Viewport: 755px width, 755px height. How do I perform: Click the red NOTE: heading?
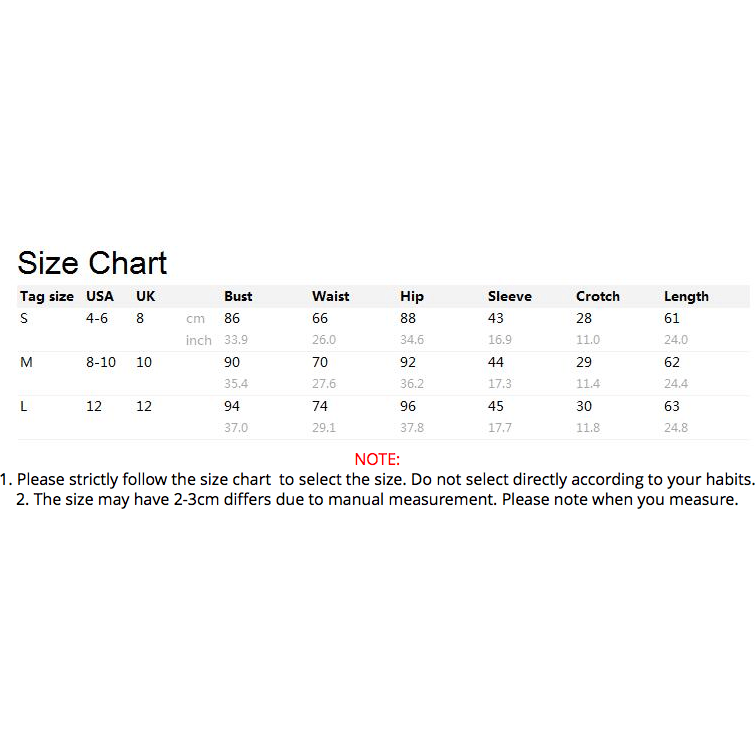point(377,459)
